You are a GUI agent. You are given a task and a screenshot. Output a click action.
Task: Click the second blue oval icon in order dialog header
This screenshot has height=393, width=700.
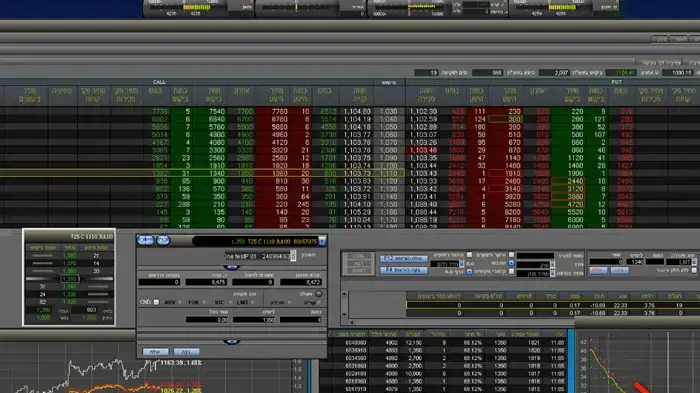pyautogui.click(x=163, y=240)
